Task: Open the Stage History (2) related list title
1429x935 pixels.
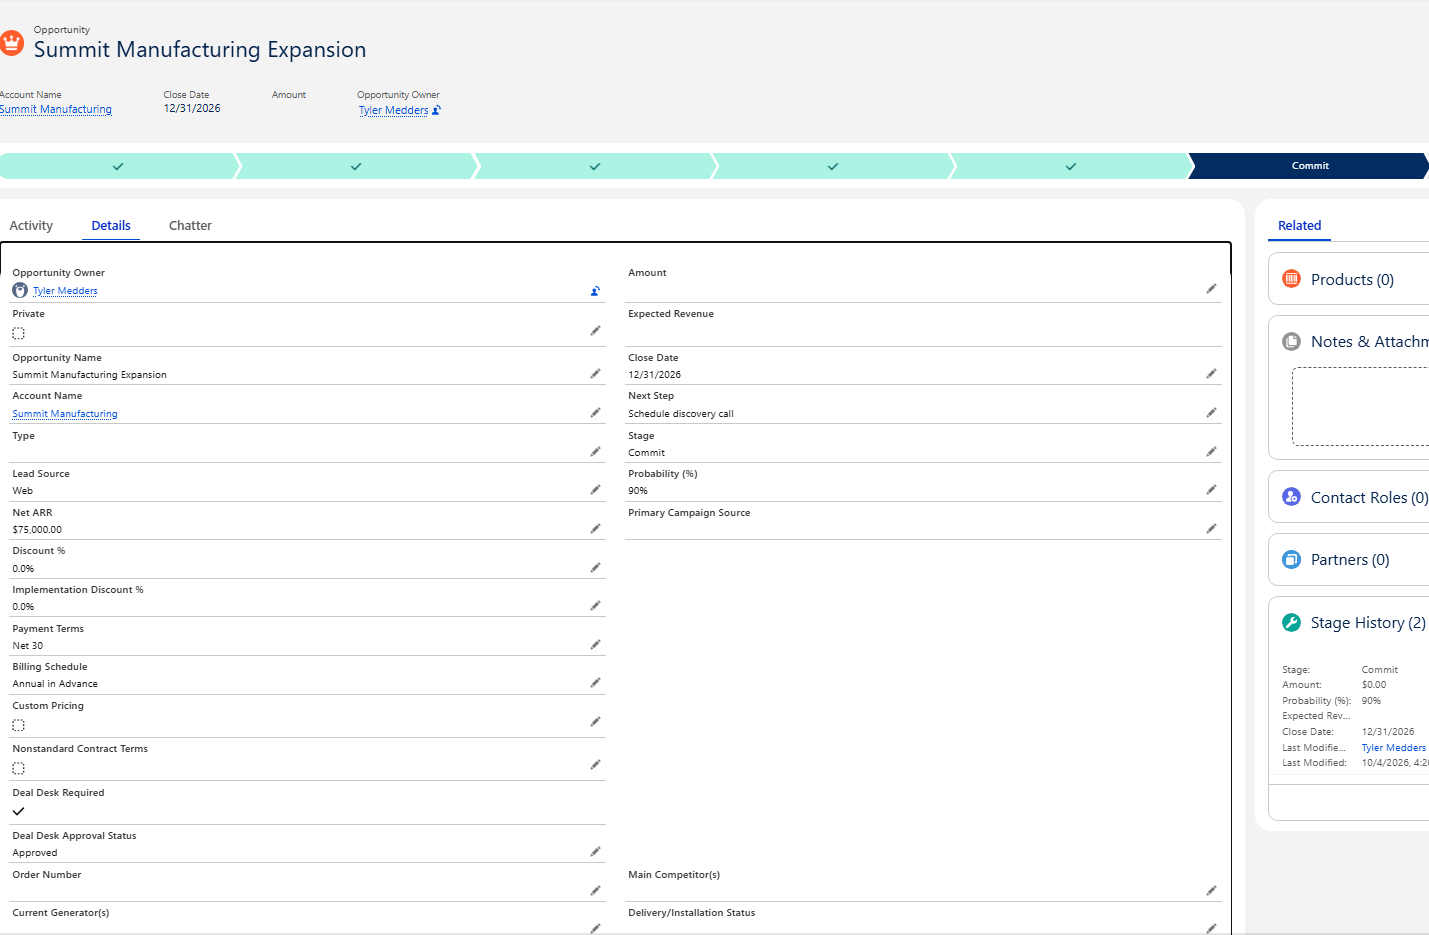Action: coord(1368,622)
